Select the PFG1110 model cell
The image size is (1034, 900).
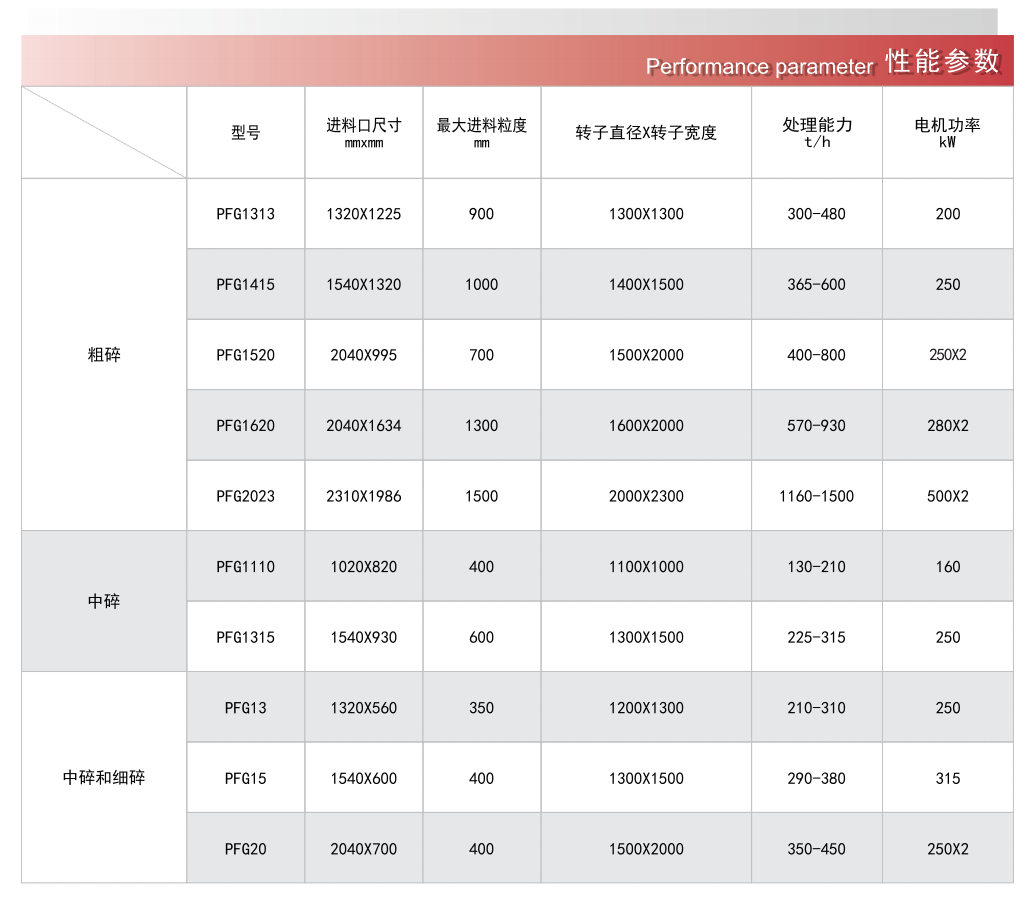pyautogui.click(x=245, y=567)
